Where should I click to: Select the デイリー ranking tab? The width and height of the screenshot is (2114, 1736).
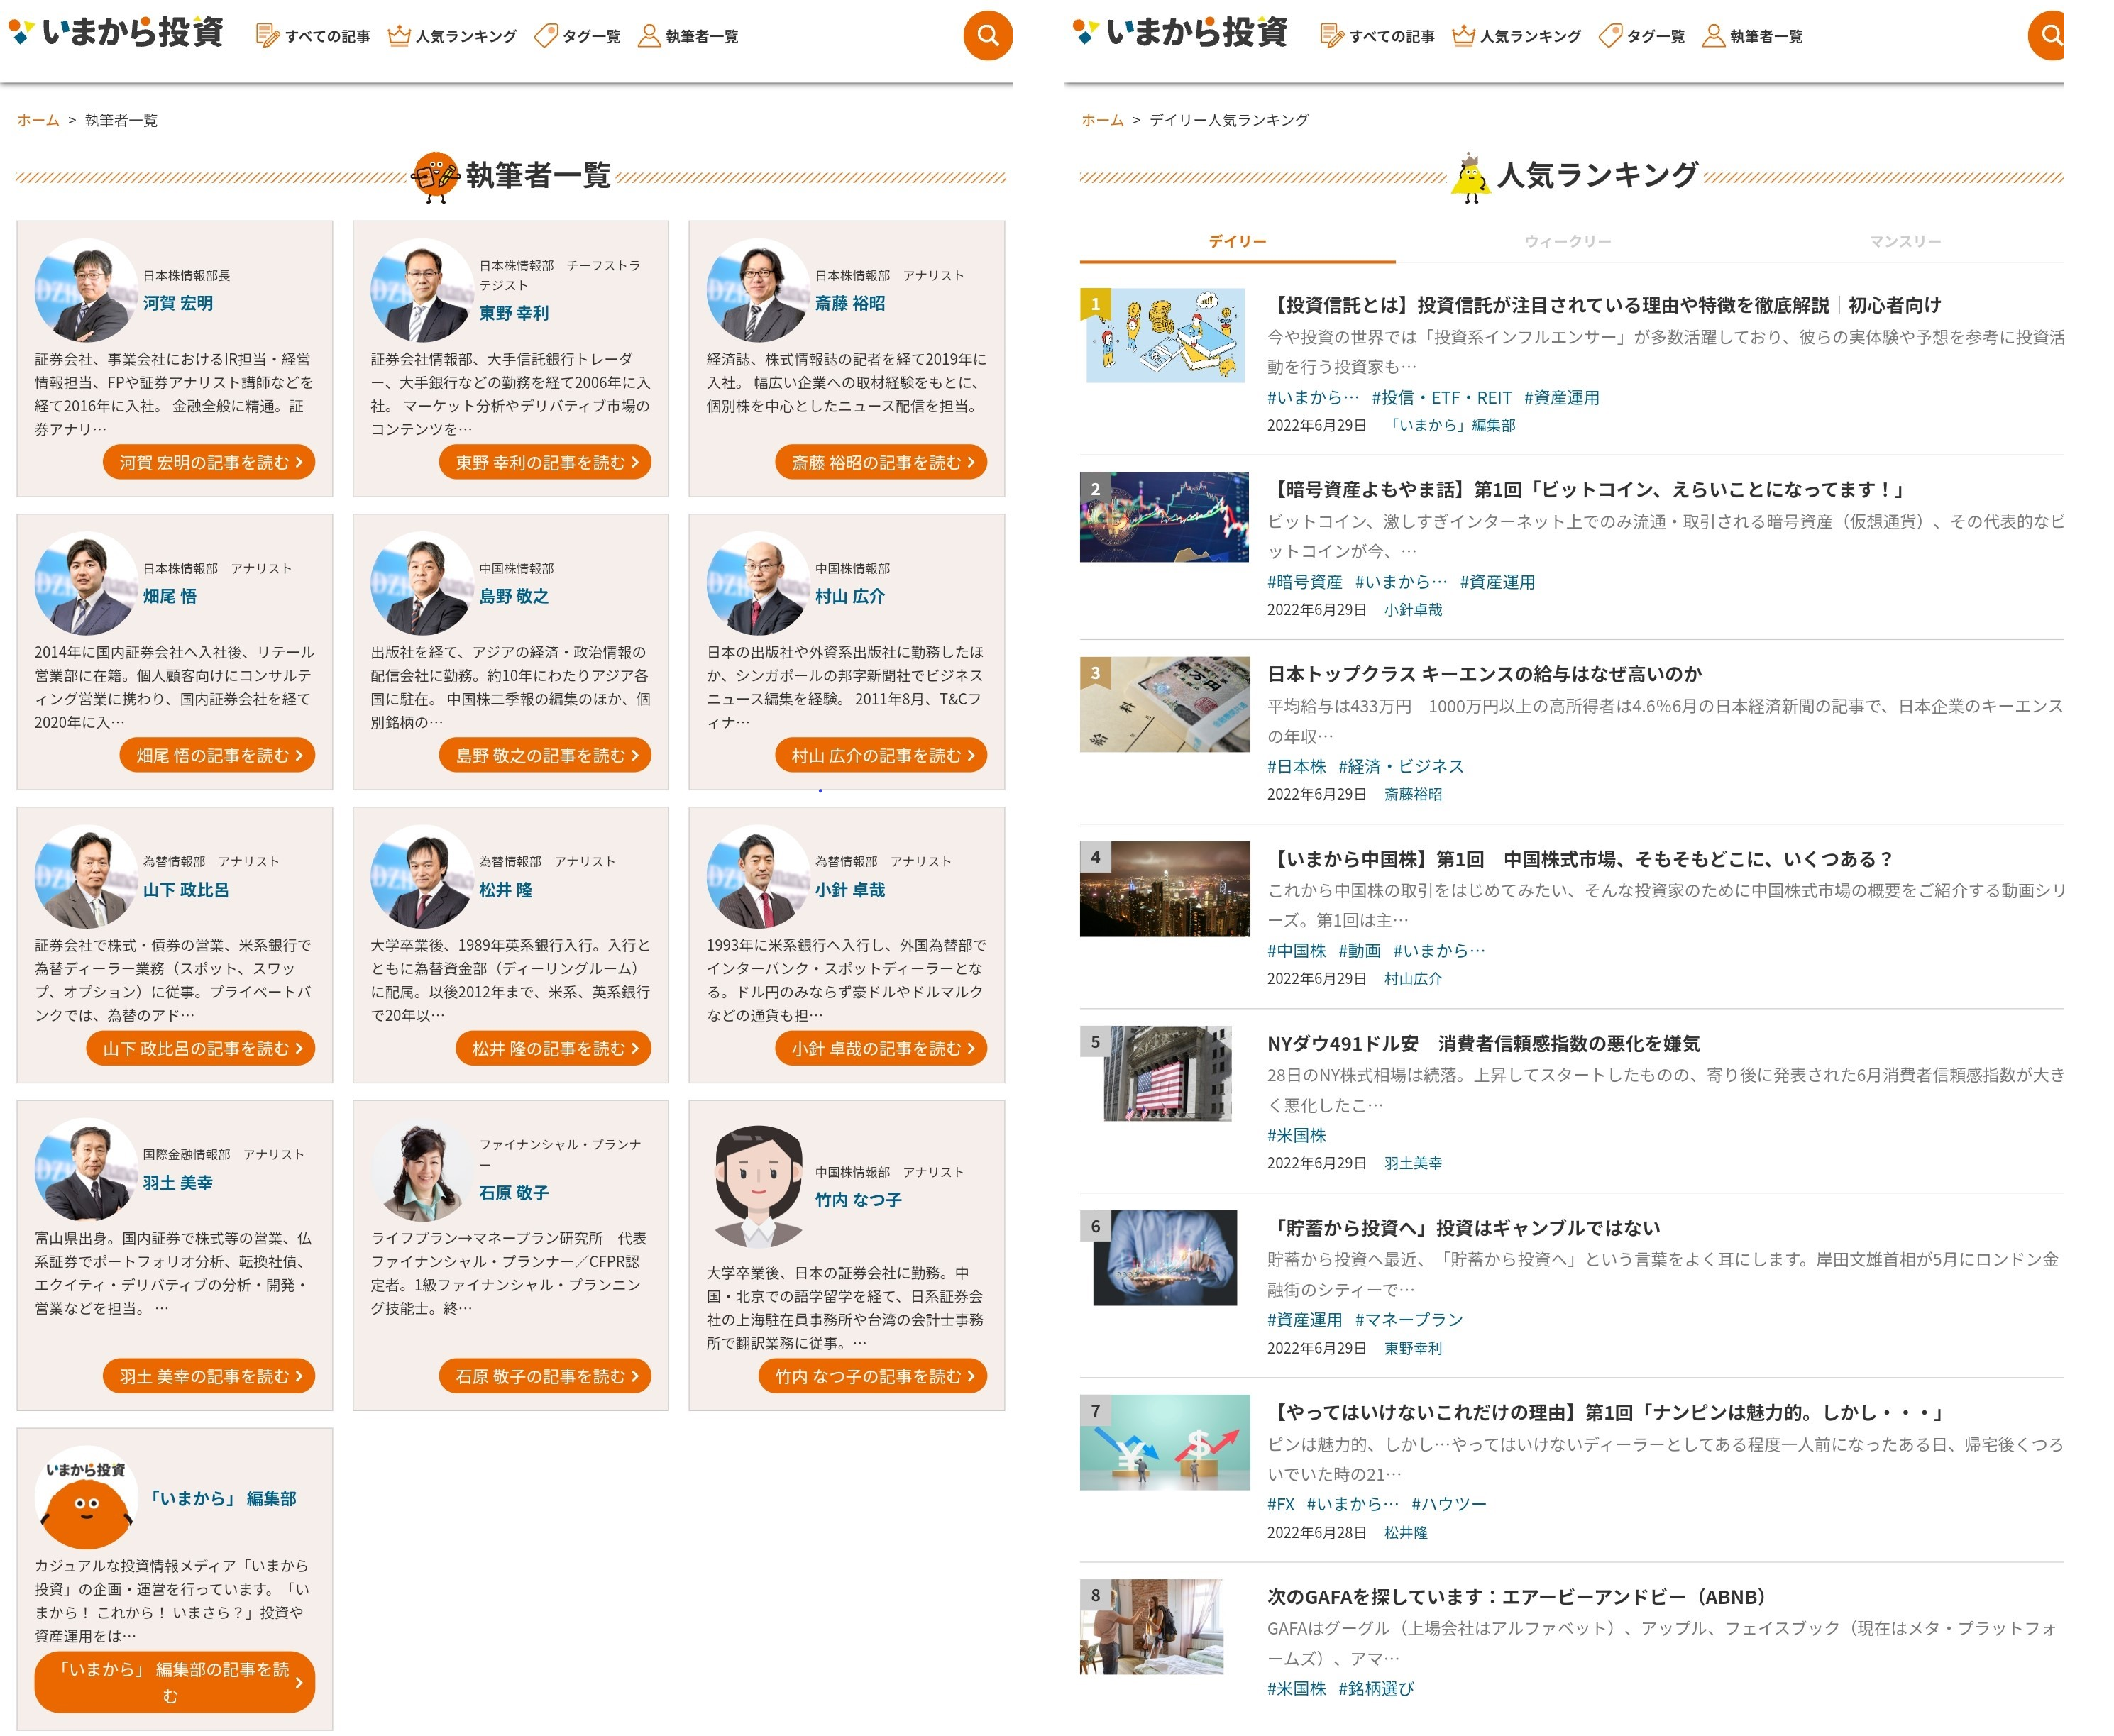1237,241
